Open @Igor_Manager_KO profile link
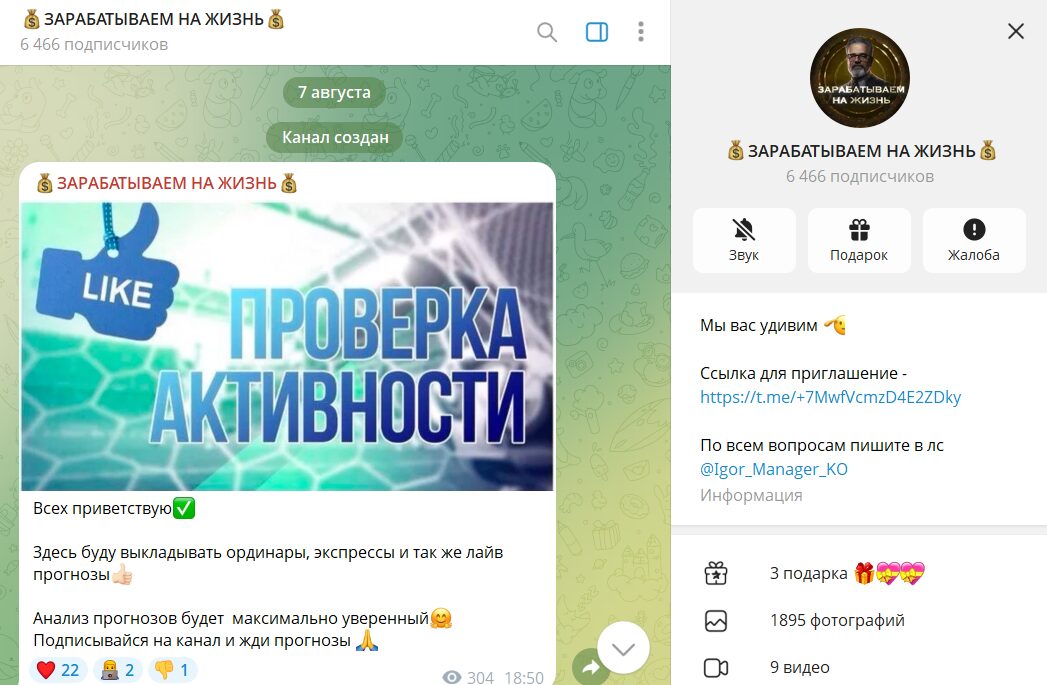The image size is (1047, 685). point(774,469)
